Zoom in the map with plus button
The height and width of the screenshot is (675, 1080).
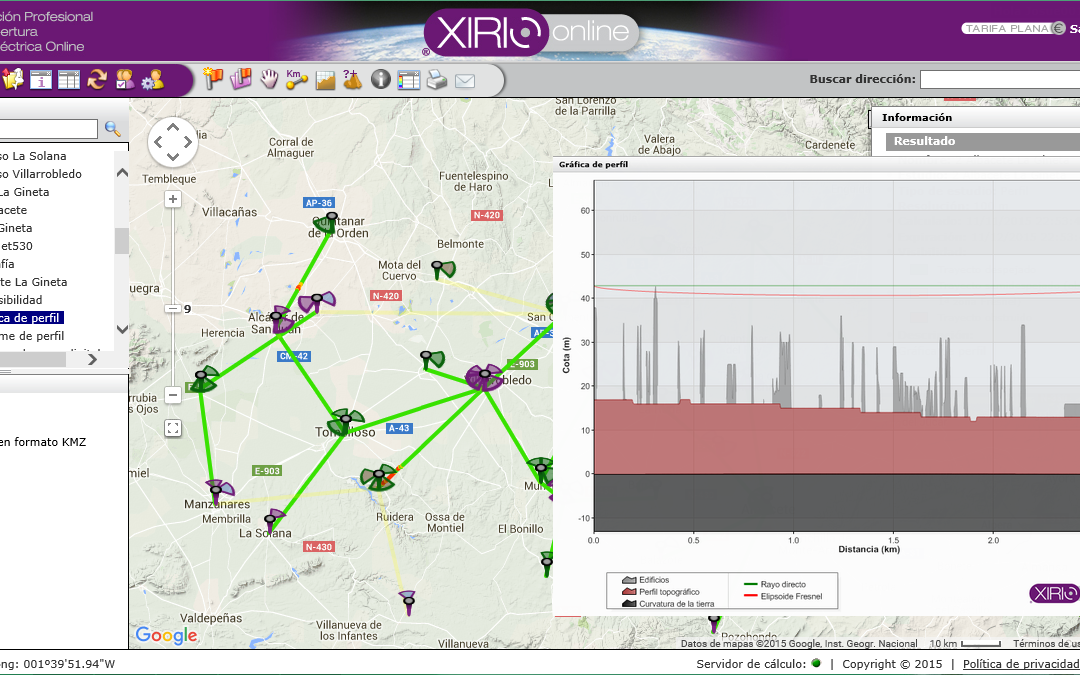[173, 200]
